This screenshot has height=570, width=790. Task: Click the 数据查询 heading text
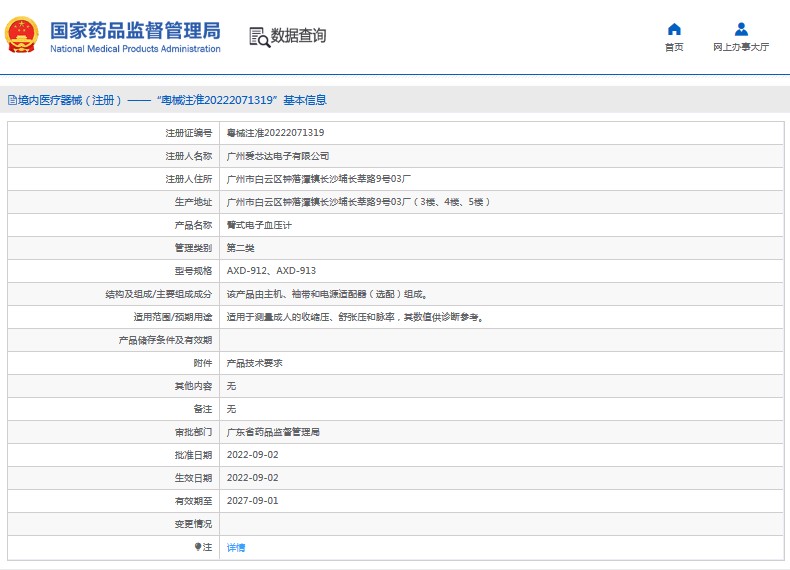[x=298, y=36]
